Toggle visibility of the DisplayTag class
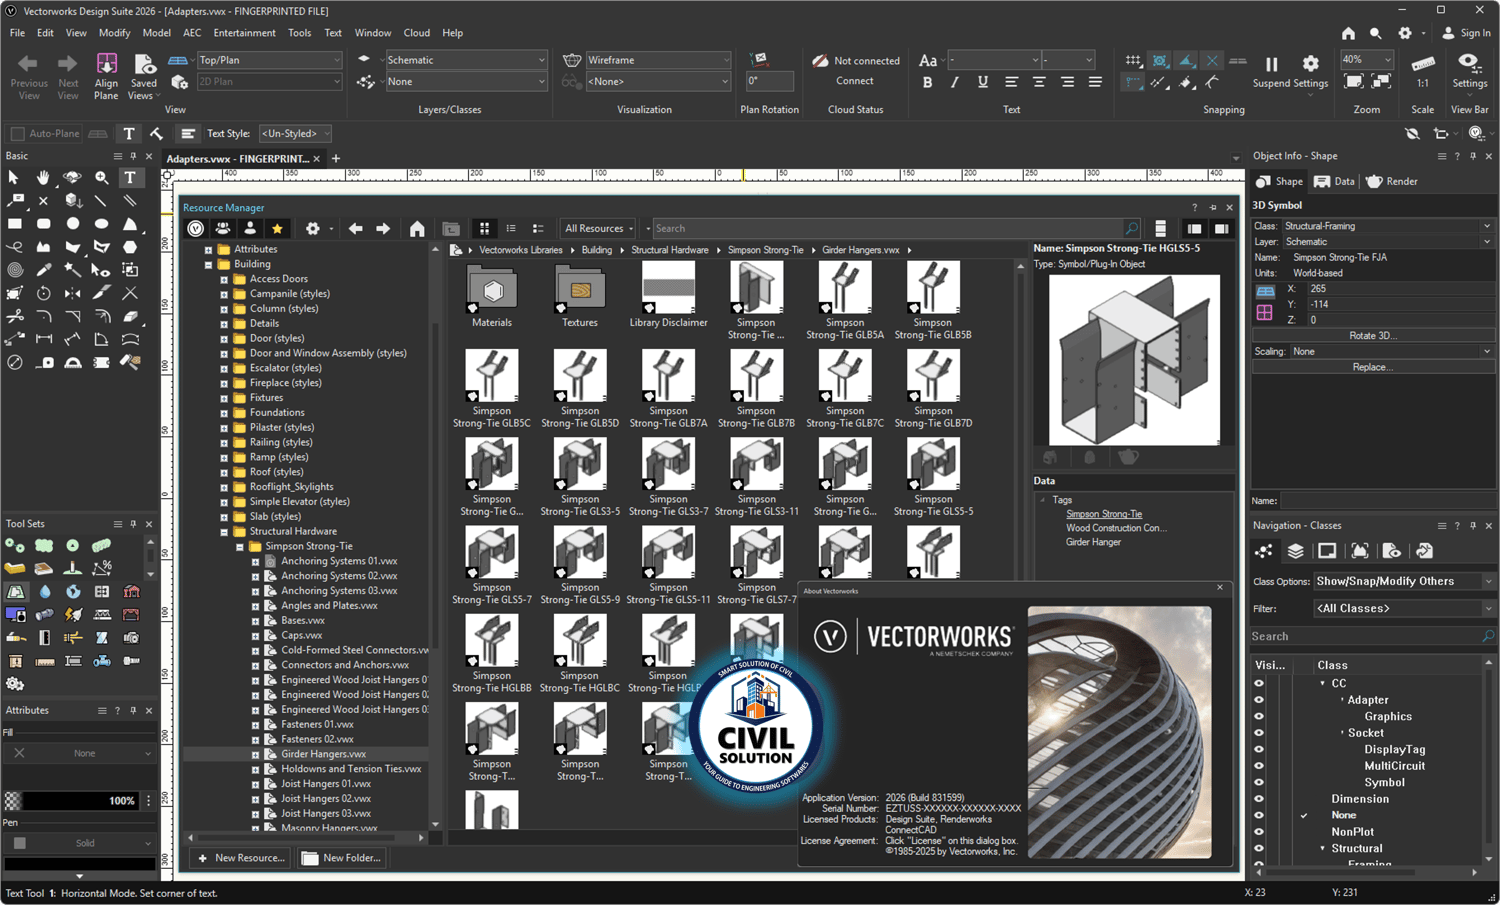Screen dimensions: 1500x905 click(1259, 749)
